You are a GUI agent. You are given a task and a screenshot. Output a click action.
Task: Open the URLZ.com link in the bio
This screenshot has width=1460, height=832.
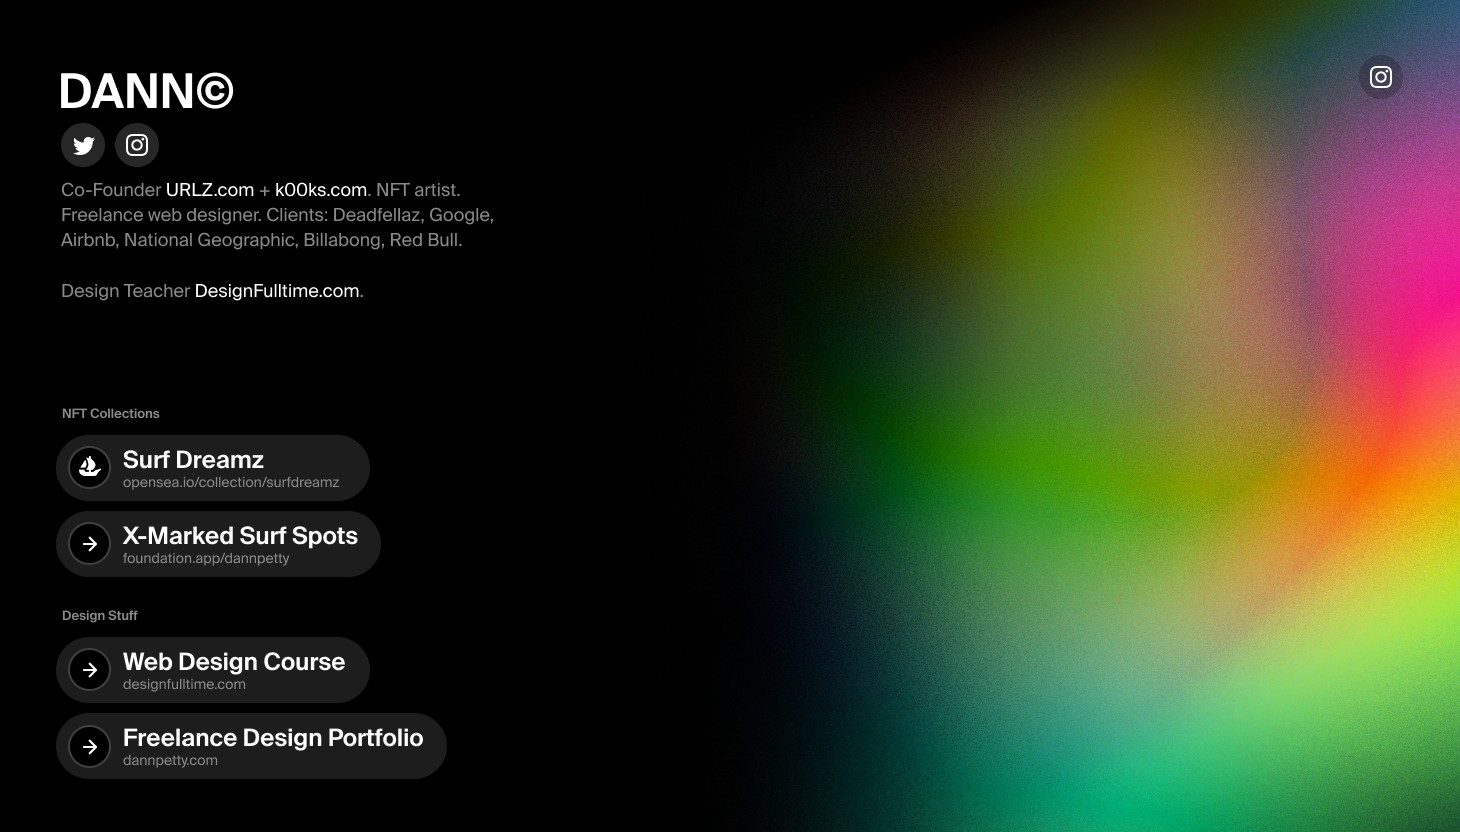point(210,190)
